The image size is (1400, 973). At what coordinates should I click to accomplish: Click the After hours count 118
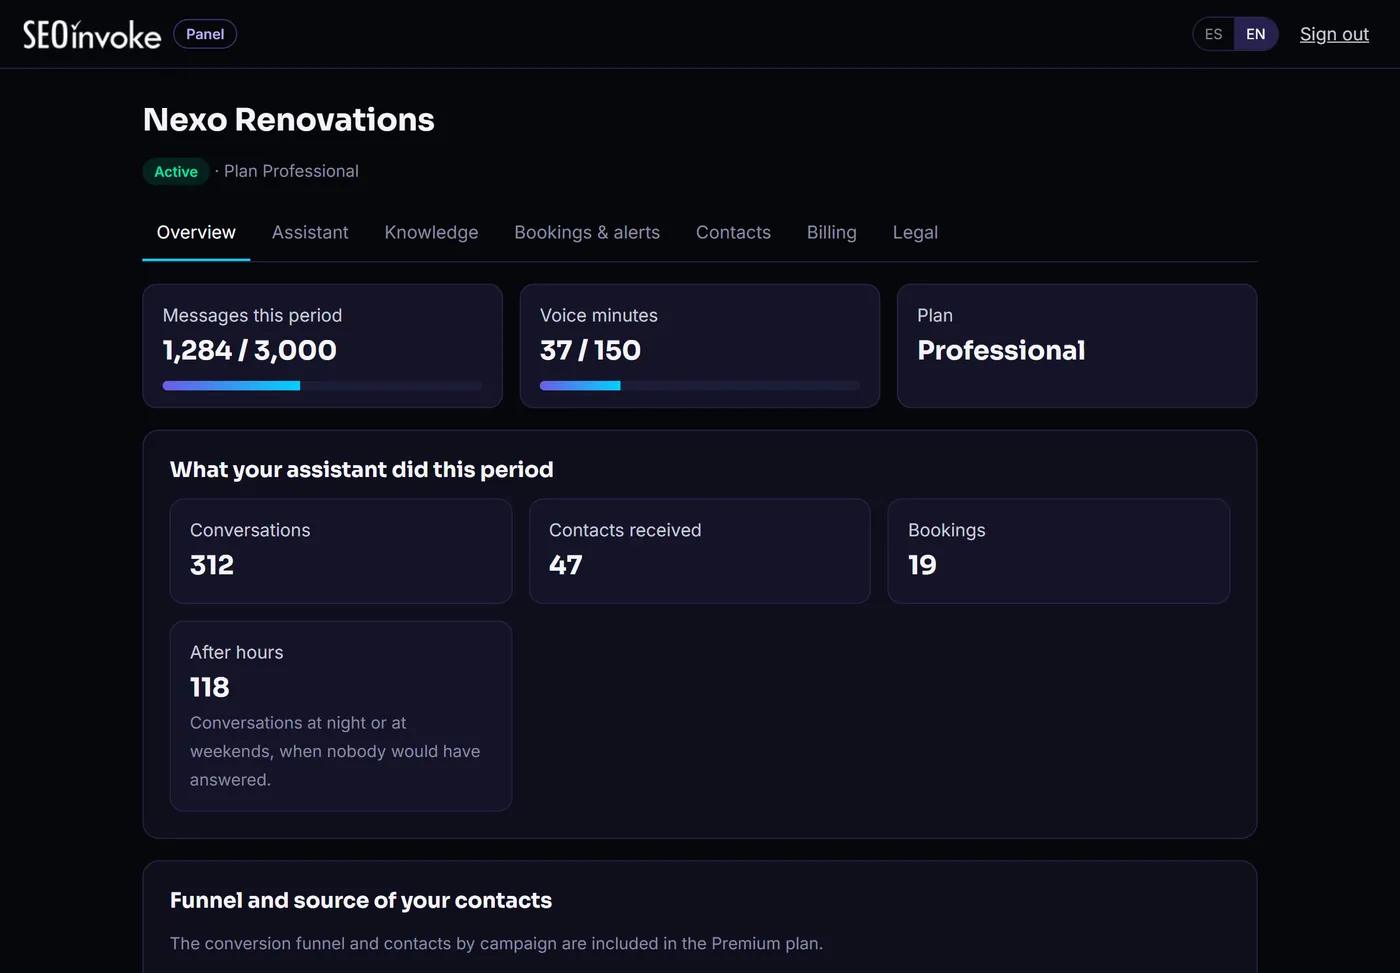210,687
